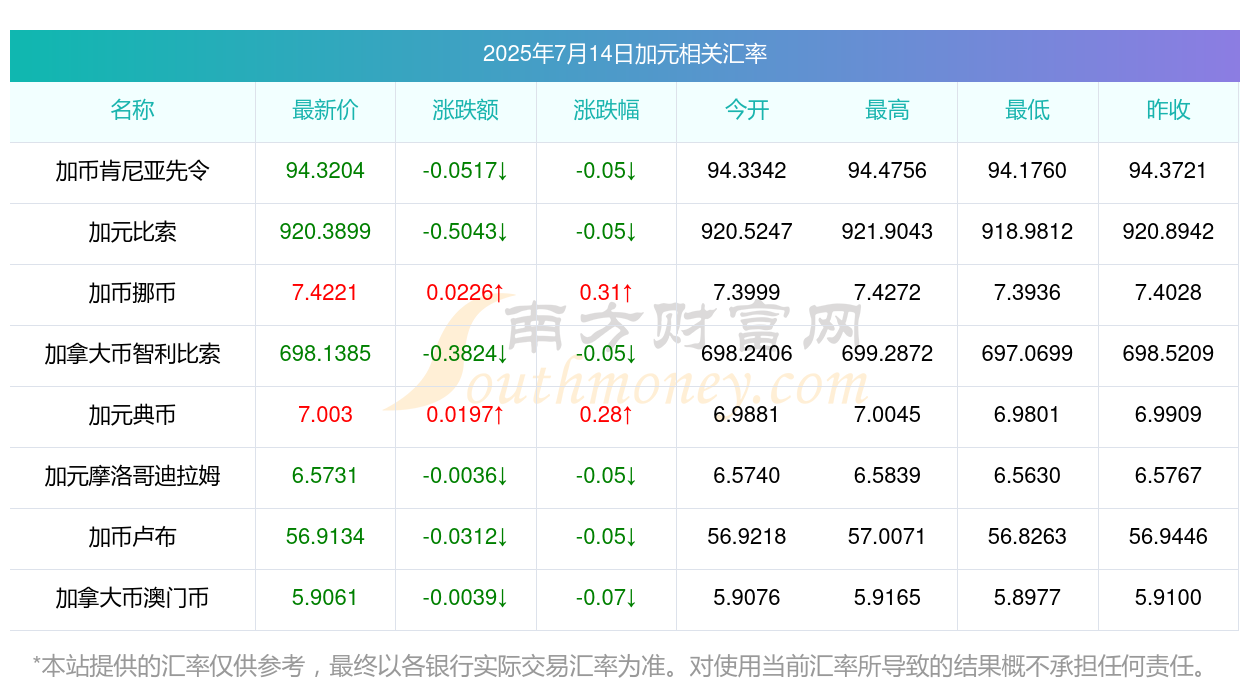Image resolution: width=1250 pixels, height=698 pixels.
Task: Select the 加币肯尼亚先令 row name
Action: tap(132, 171)
